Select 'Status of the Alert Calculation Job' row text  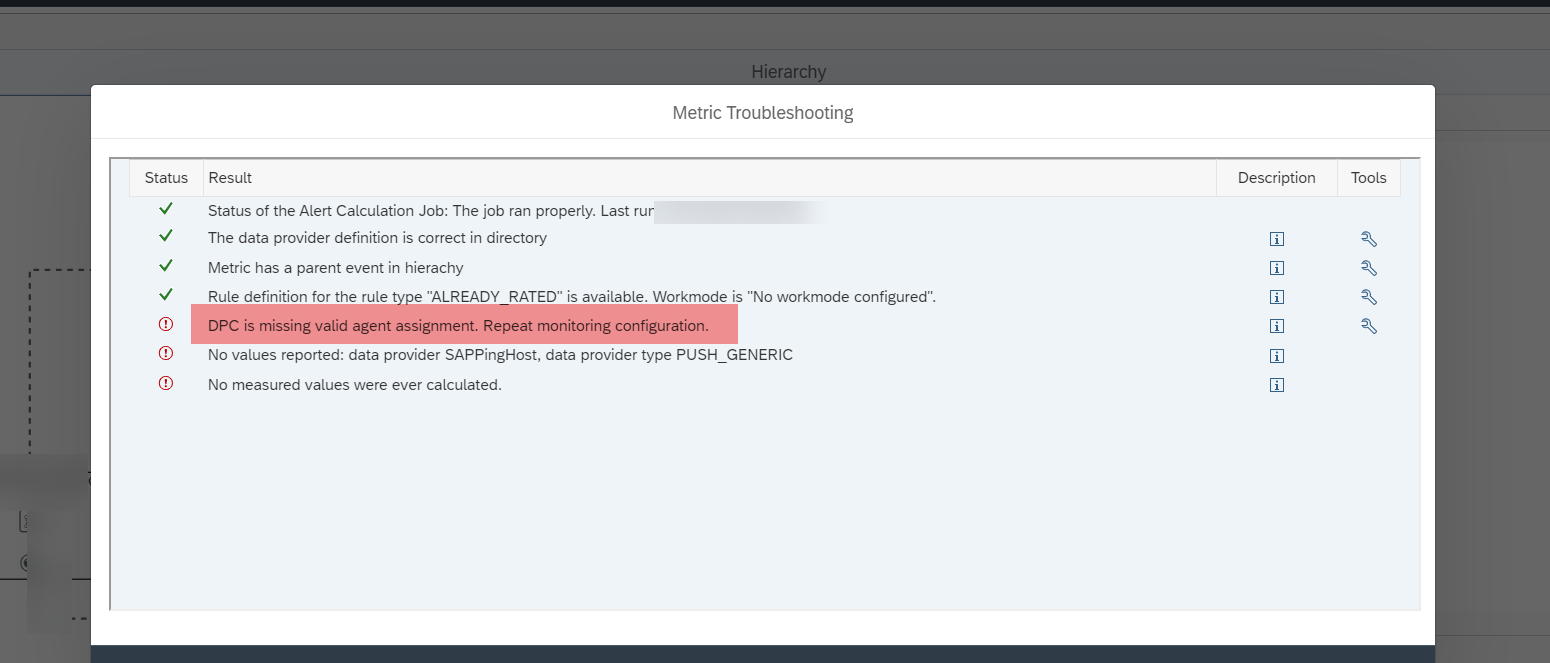tap(431, 211)
